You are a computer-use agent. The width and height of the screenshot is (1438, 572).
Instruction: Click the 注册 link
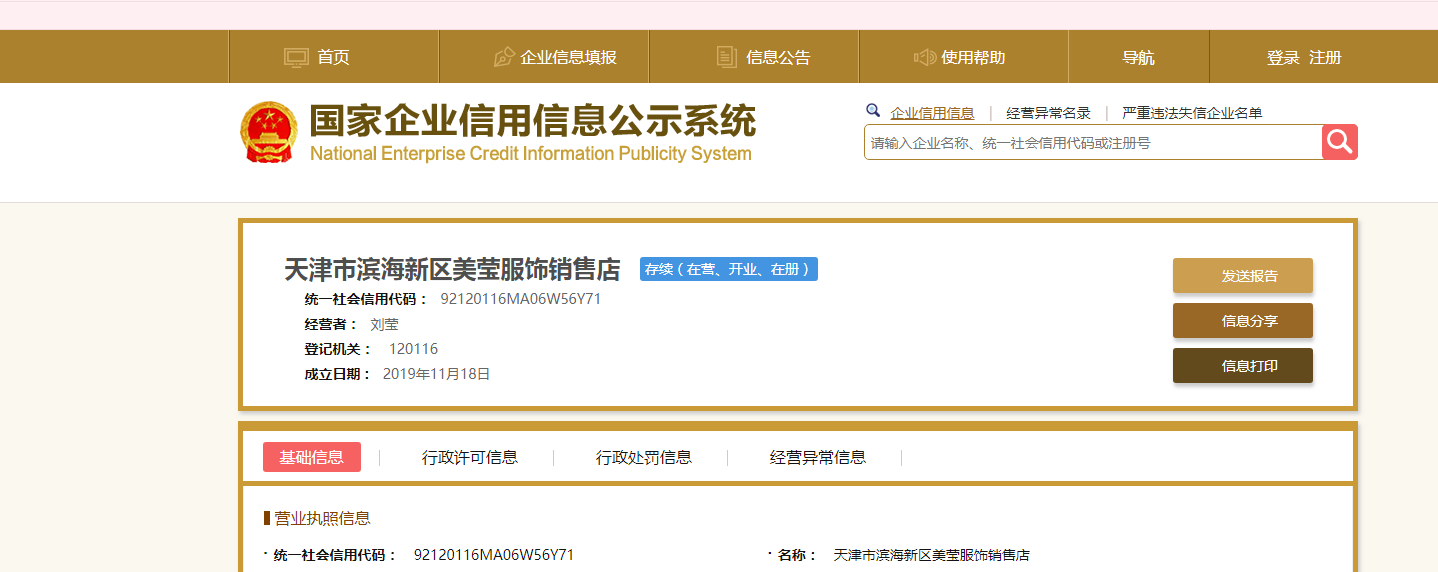tap(1325, 57)
